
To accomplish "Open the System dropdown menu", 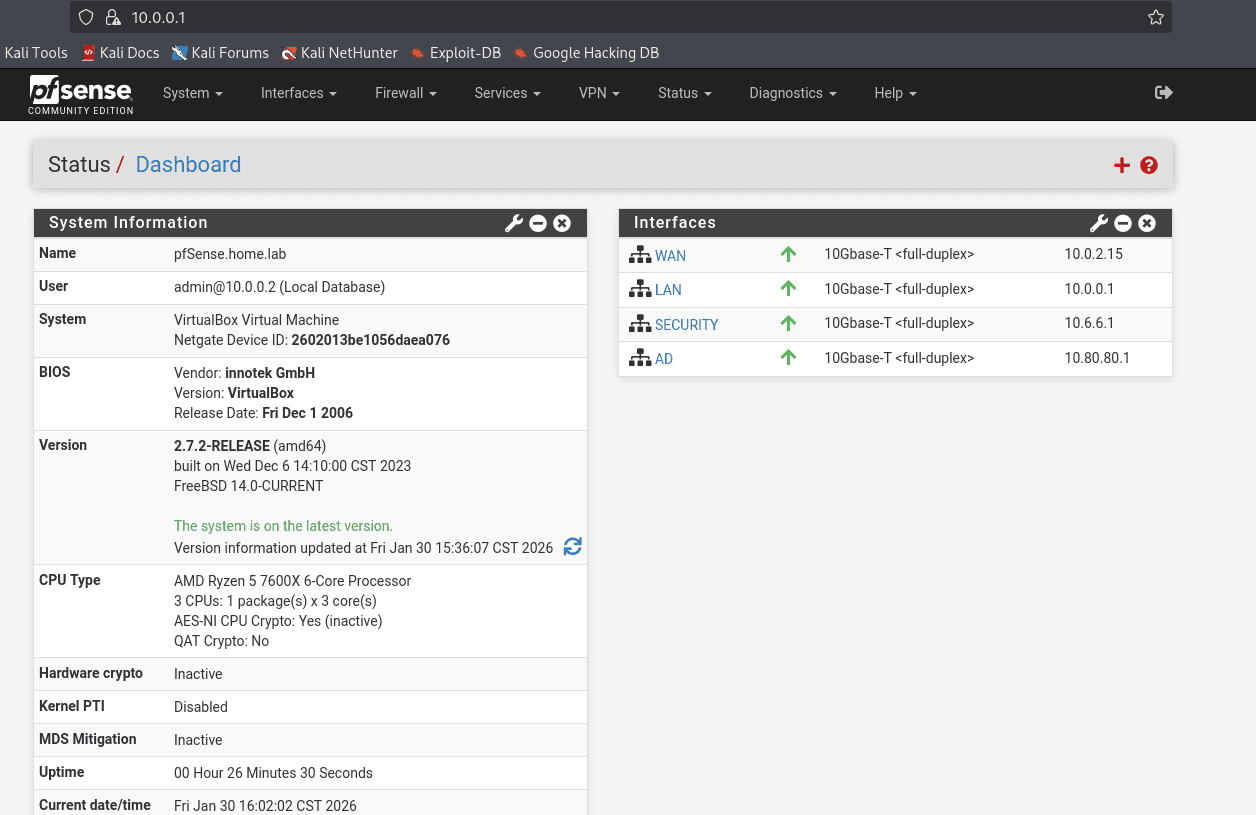I will [x=192, y=93].
